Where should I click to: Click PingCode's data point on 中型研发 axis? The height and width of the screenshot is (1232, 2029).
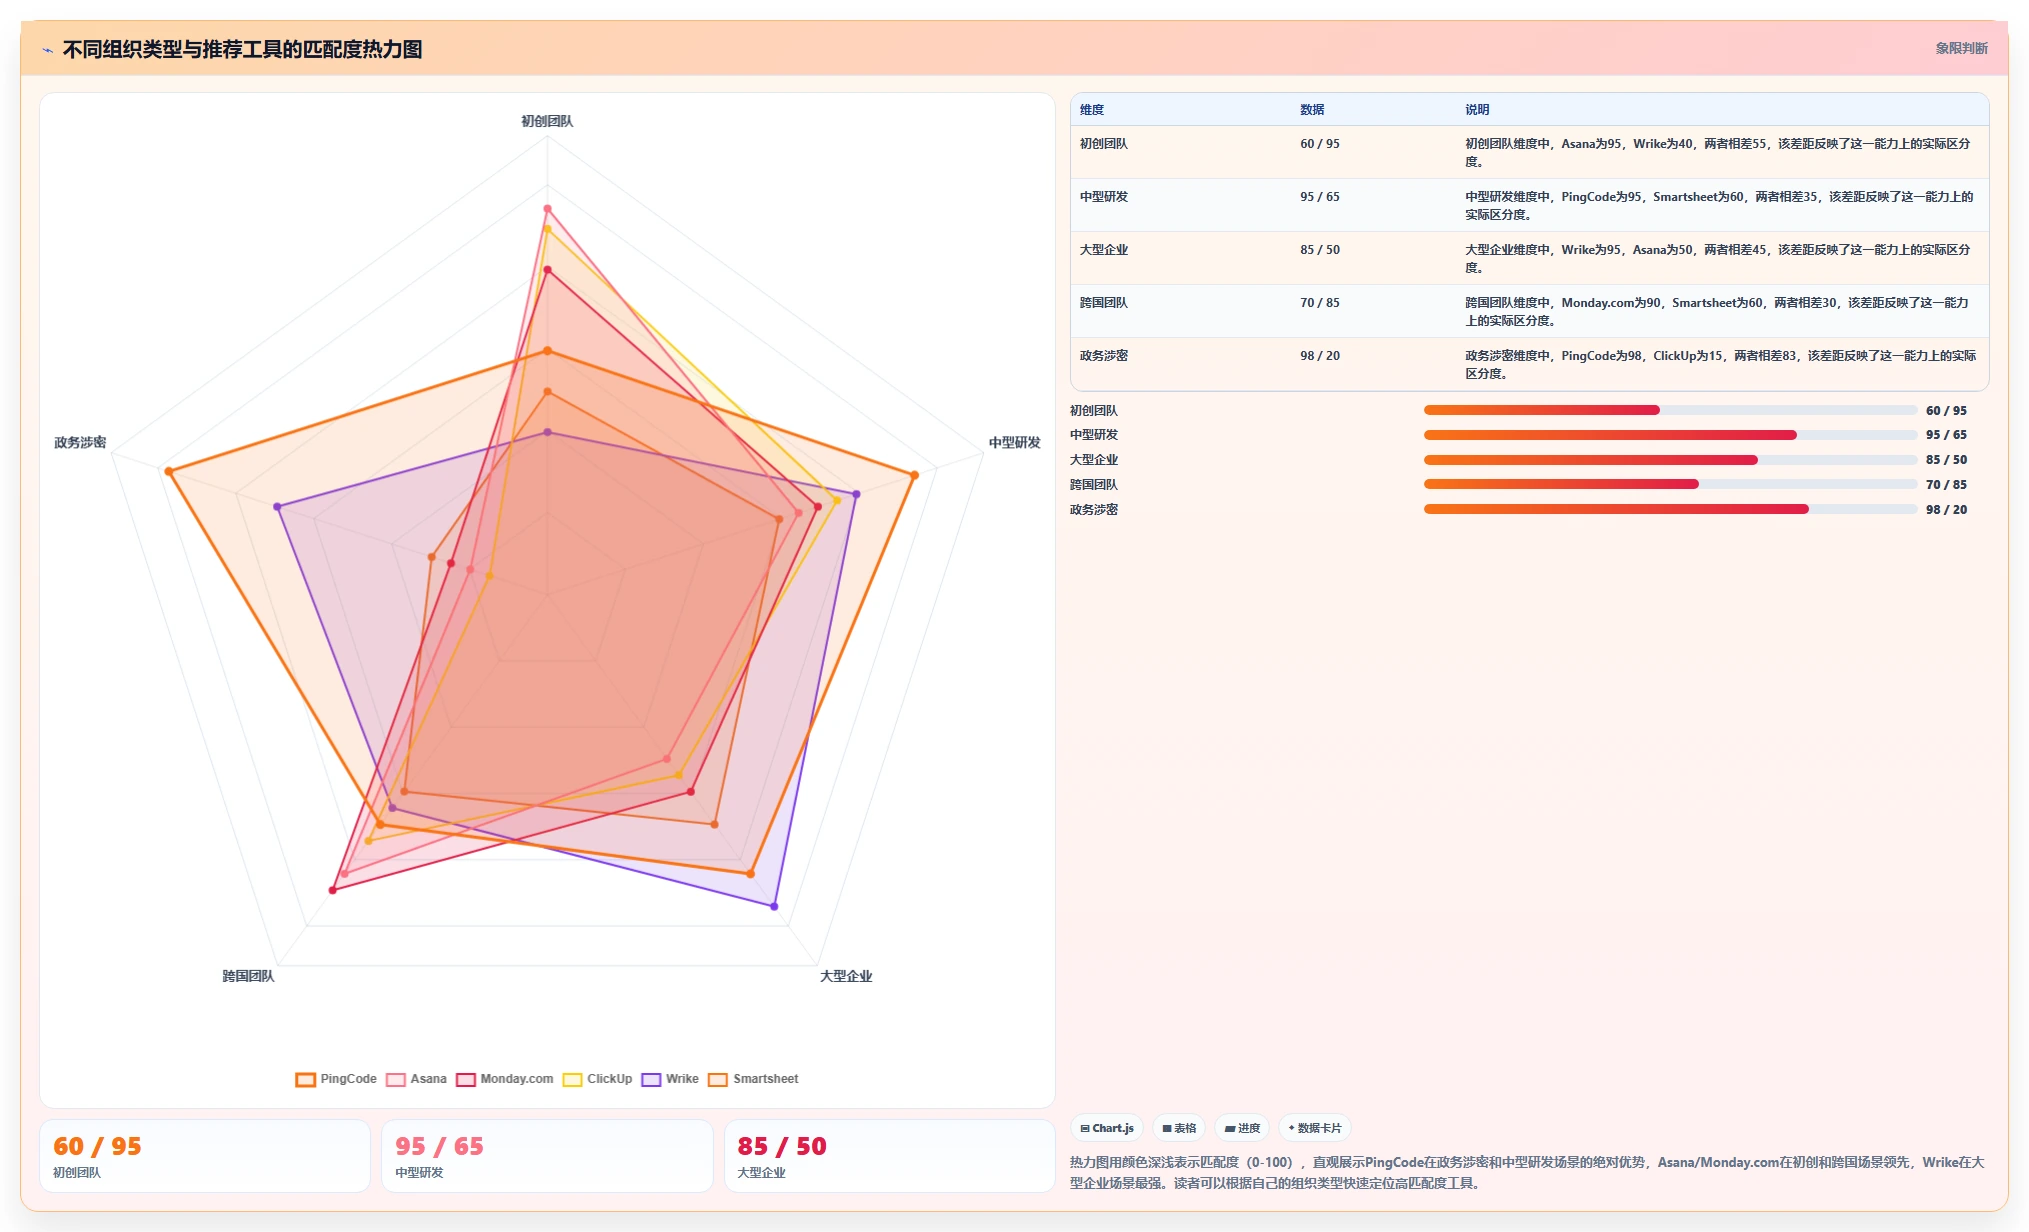click(914, 475)
